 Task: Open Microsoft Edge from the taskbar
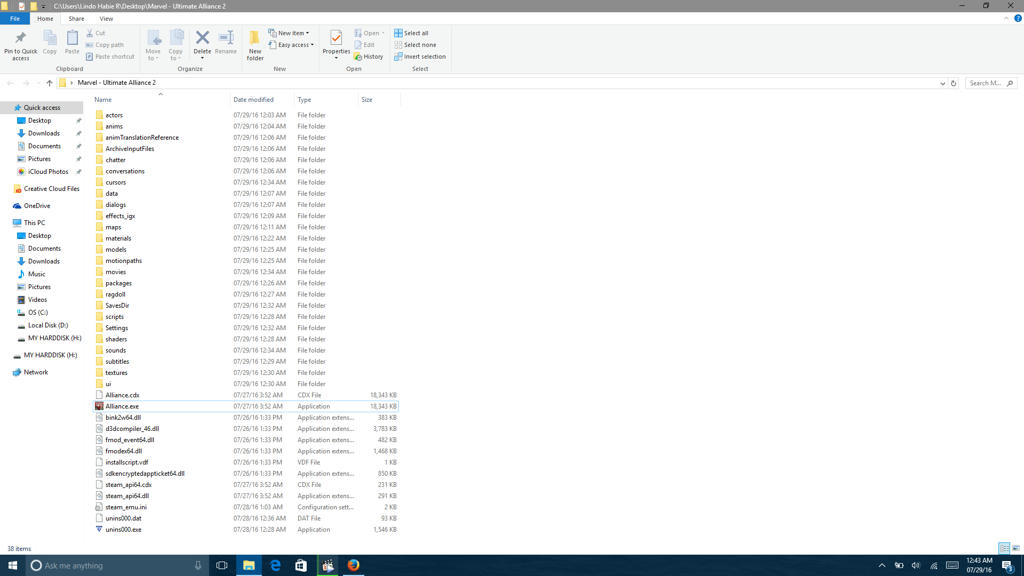(275, 566)
